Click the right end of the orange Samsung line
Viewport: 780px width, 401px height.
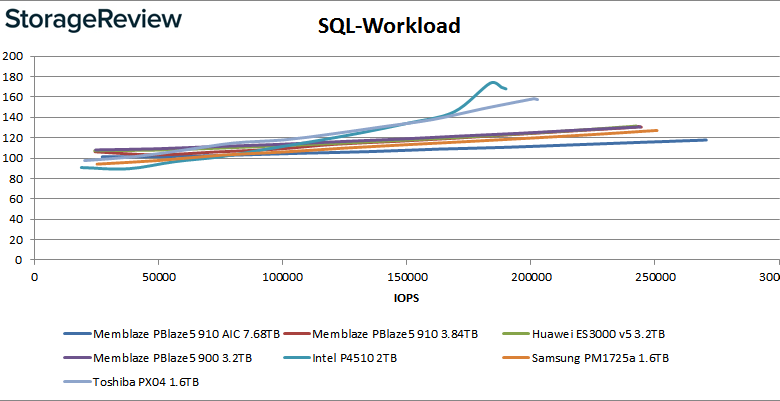(x=657, y=130)
